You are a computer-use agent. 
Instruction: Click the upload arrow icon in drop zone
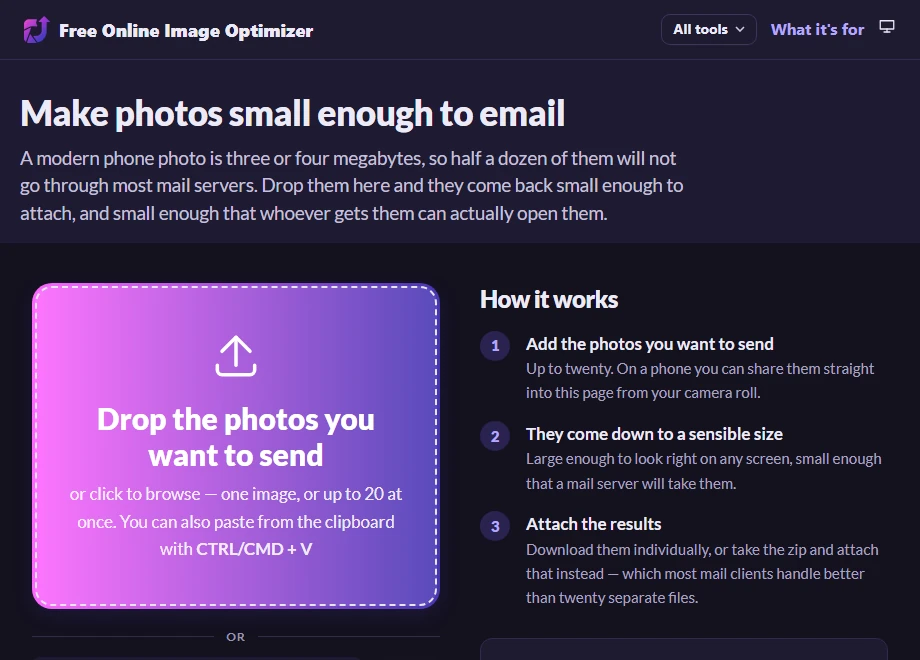point(236,356)
